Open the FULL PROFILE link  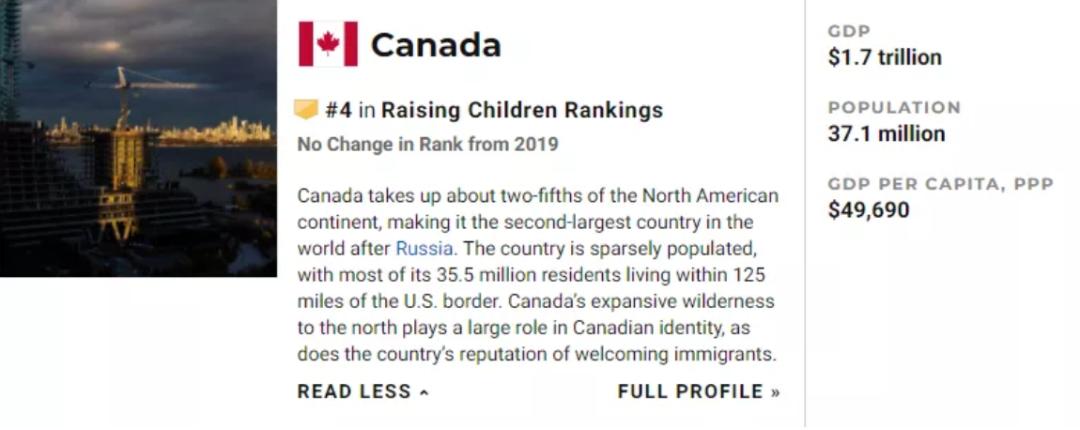(x=690, y=392)
